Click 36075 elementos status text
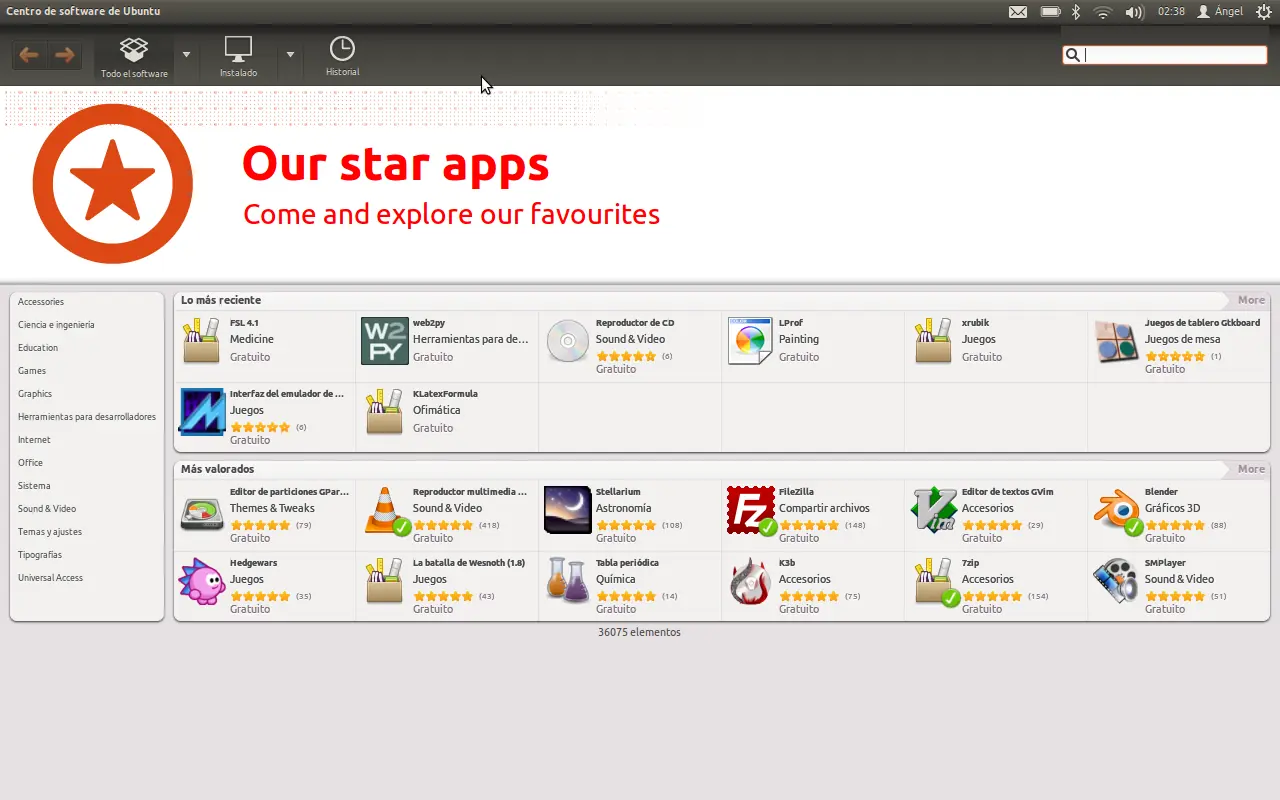The image size is (1280, 800). tap(639, 632)
